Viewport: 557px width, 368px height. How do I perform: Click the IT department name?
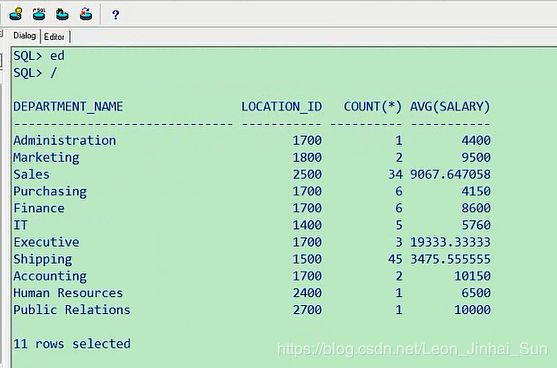click(x=20, y=225)
